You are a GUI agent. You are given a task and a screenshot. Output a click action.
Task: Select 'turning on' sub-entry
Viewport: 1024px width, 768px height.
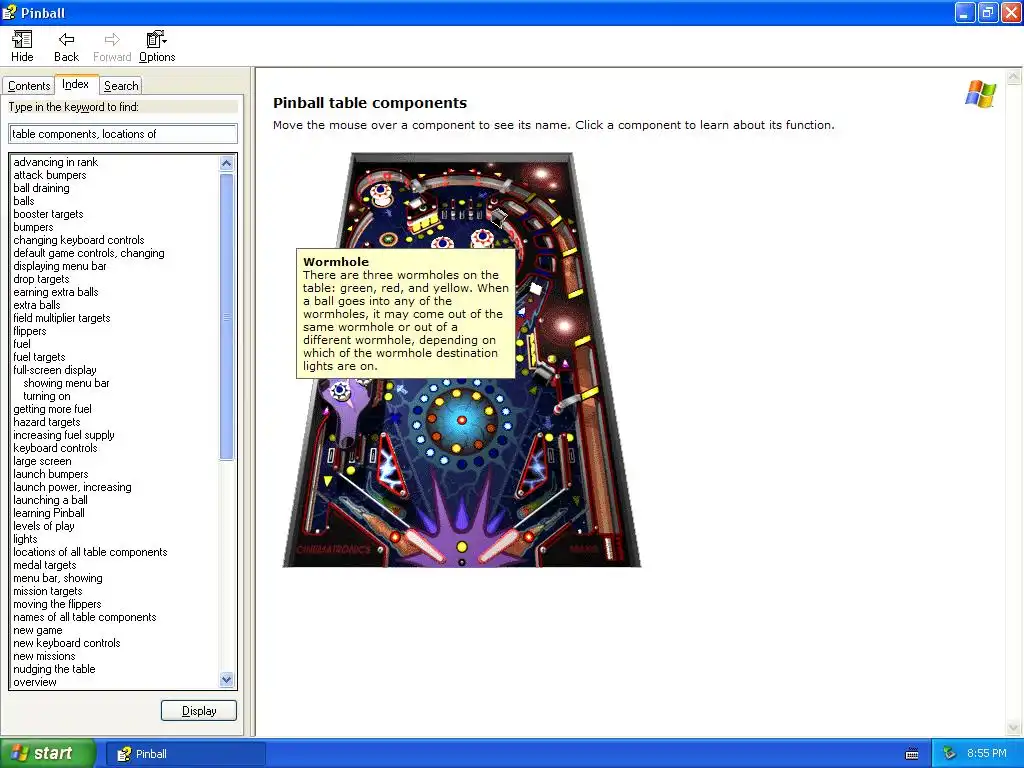click(46, 396)
